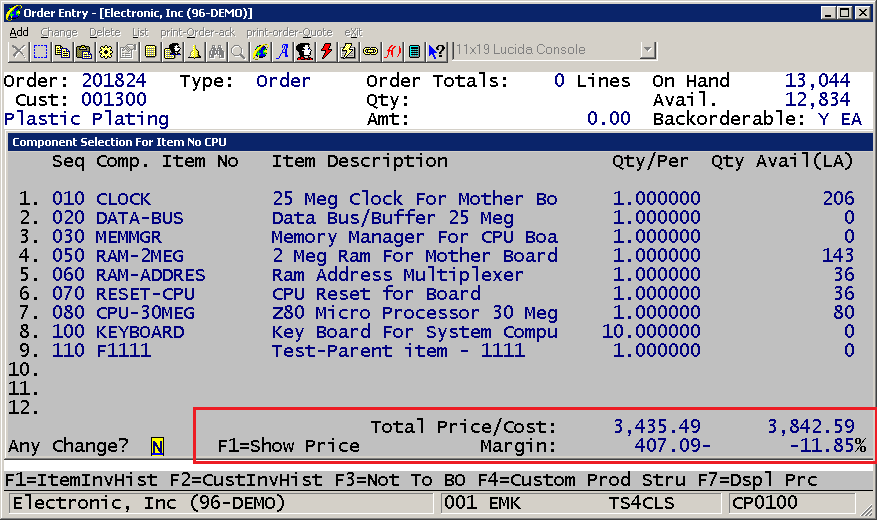
Task: Open the List menu
Action: pos(140,32)
